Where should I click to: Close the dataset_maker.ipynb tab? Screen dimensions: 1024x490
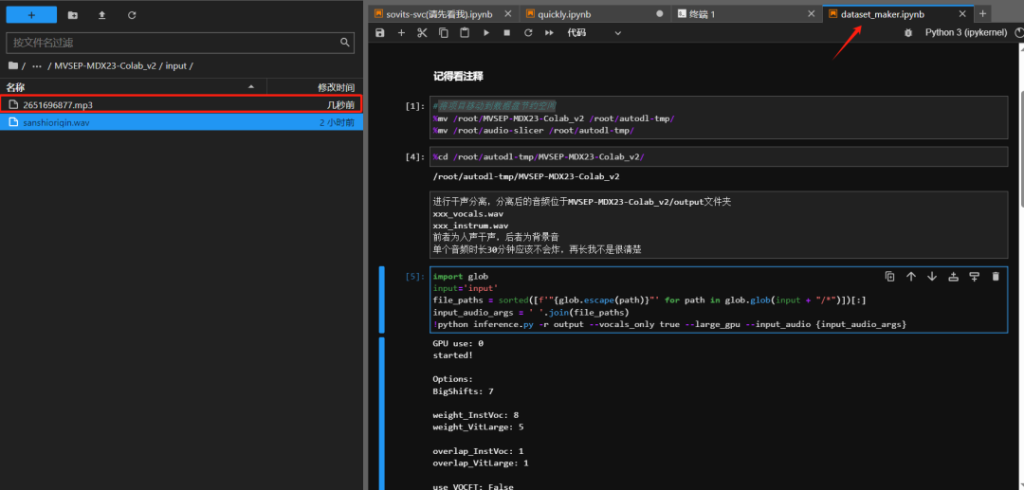(963, 14)
